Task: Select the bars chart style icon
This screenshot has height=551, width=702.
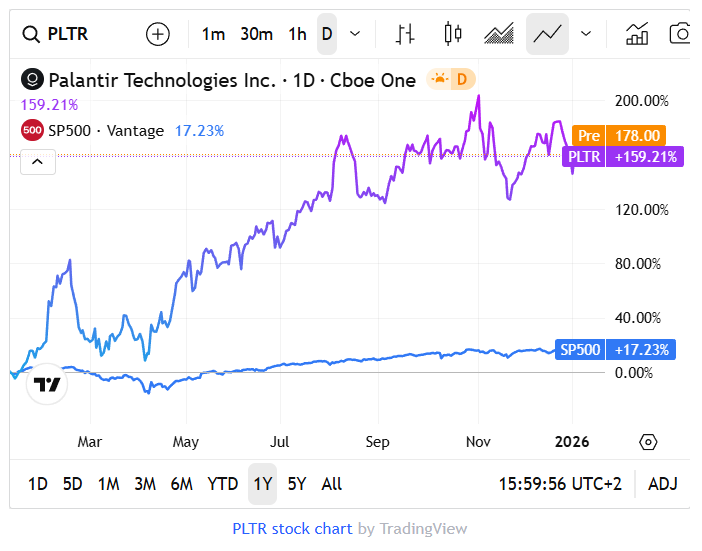Action: click(405, 34)
